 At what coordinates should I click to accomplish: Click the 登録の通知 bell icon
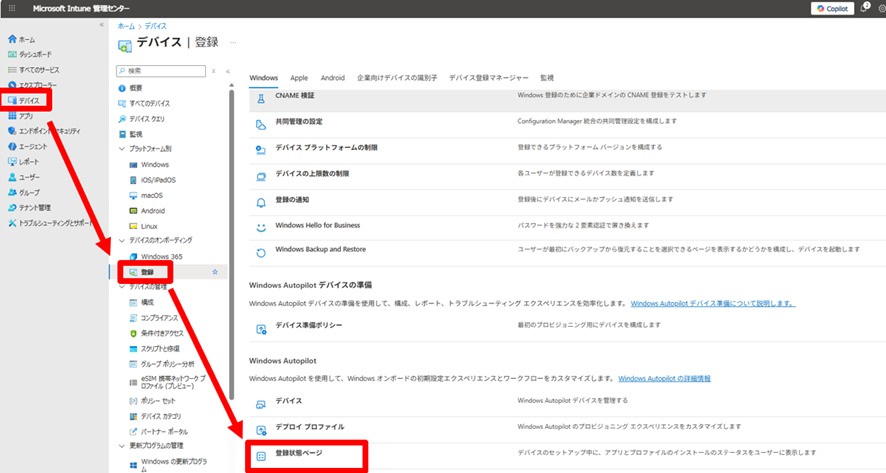(261, 201)
